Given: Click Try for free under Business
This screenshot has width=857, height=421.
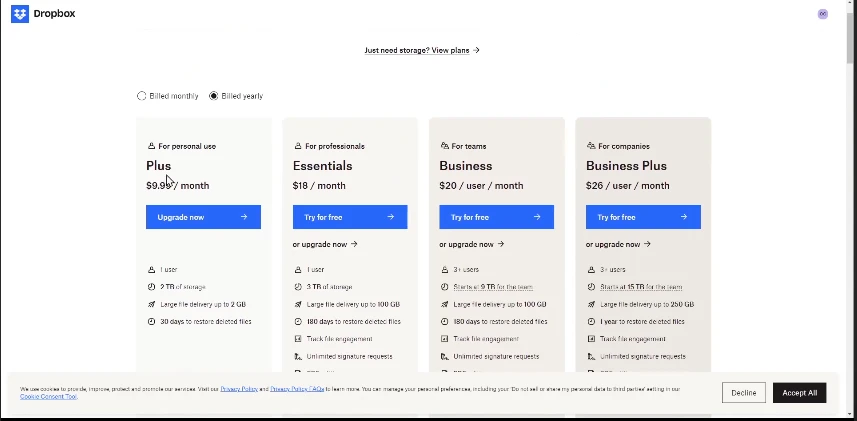Looking at the screenshot, I should pos(496,217).
